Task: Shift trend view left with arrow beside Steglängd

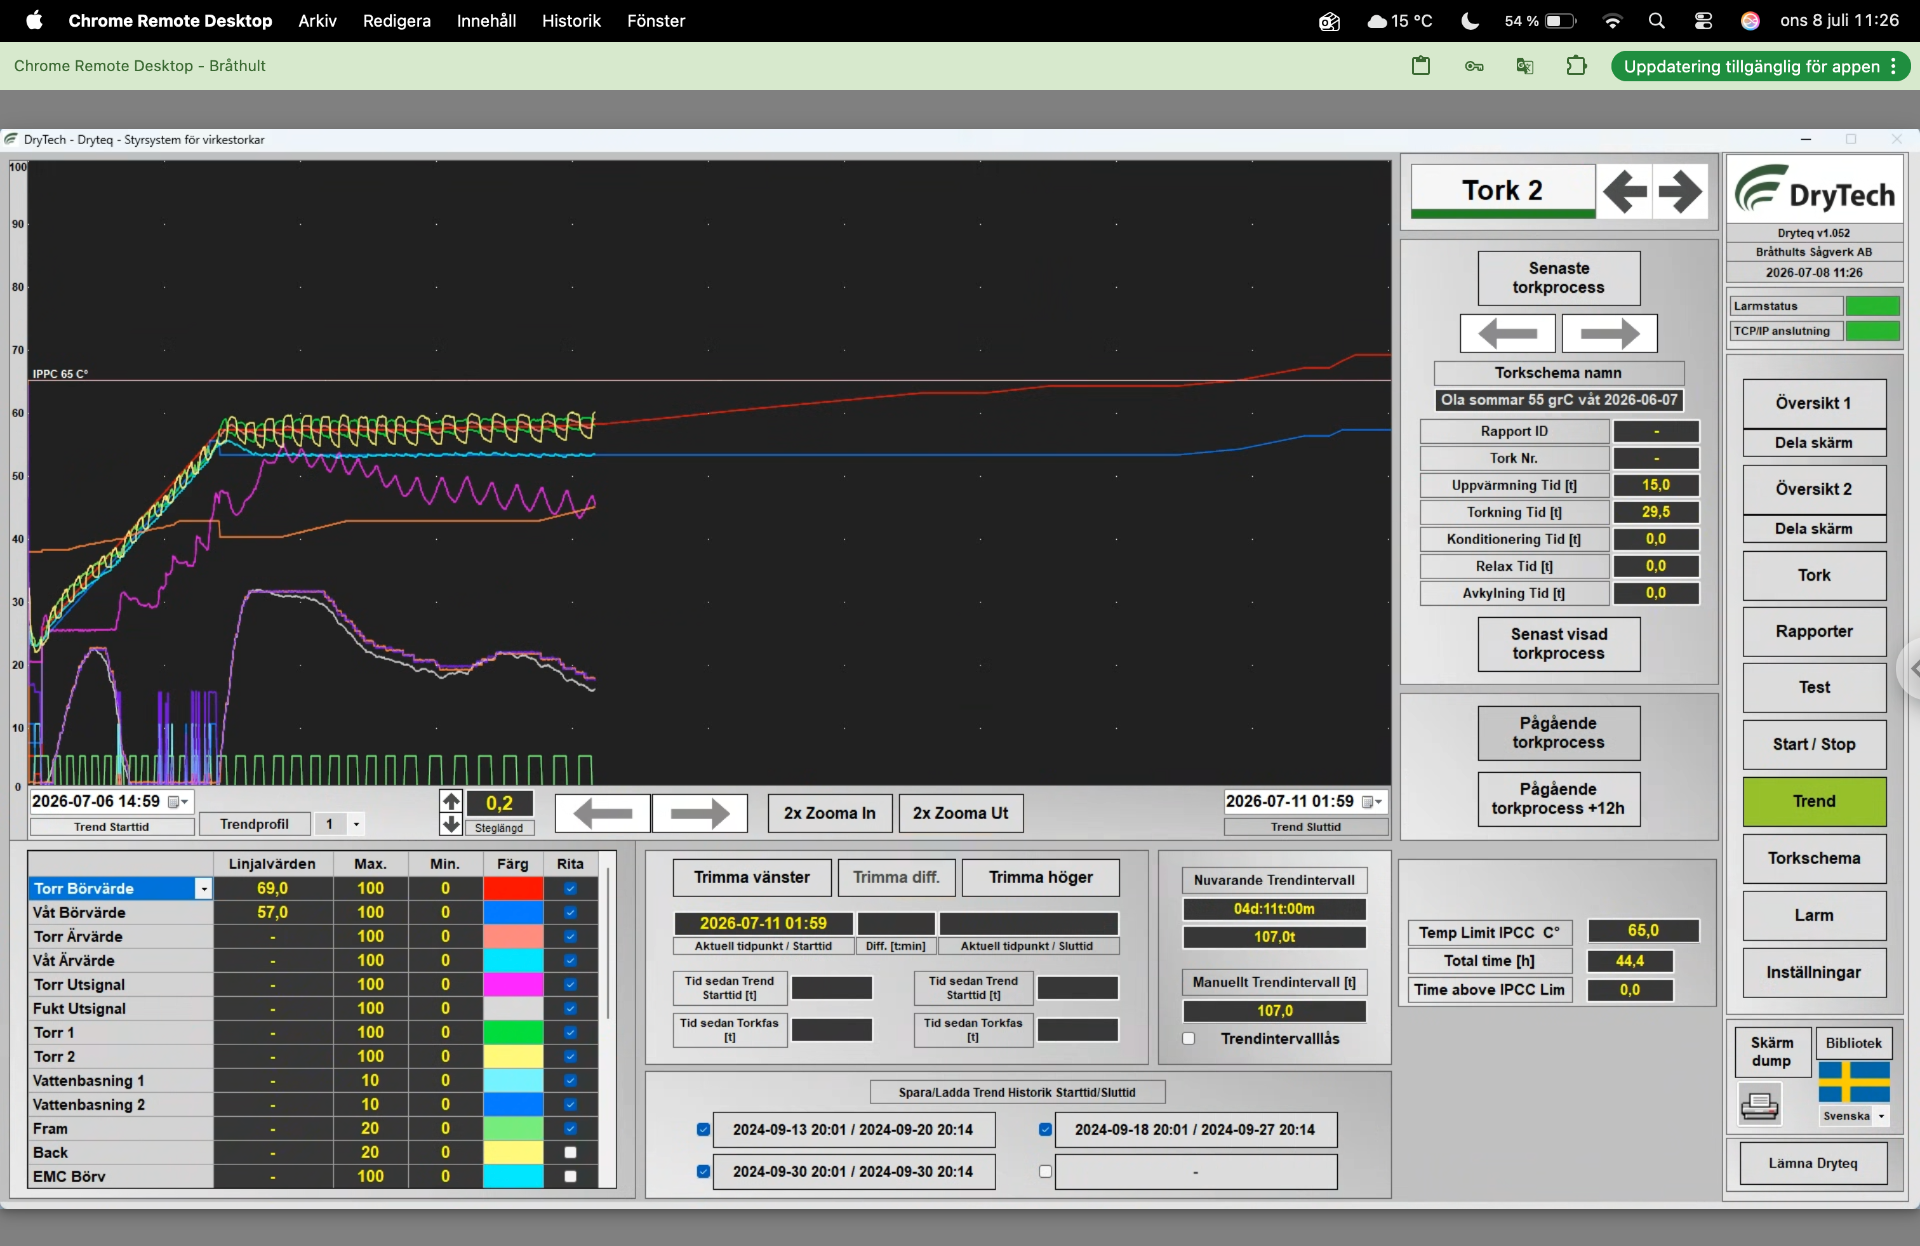Action: click(603, 813)
